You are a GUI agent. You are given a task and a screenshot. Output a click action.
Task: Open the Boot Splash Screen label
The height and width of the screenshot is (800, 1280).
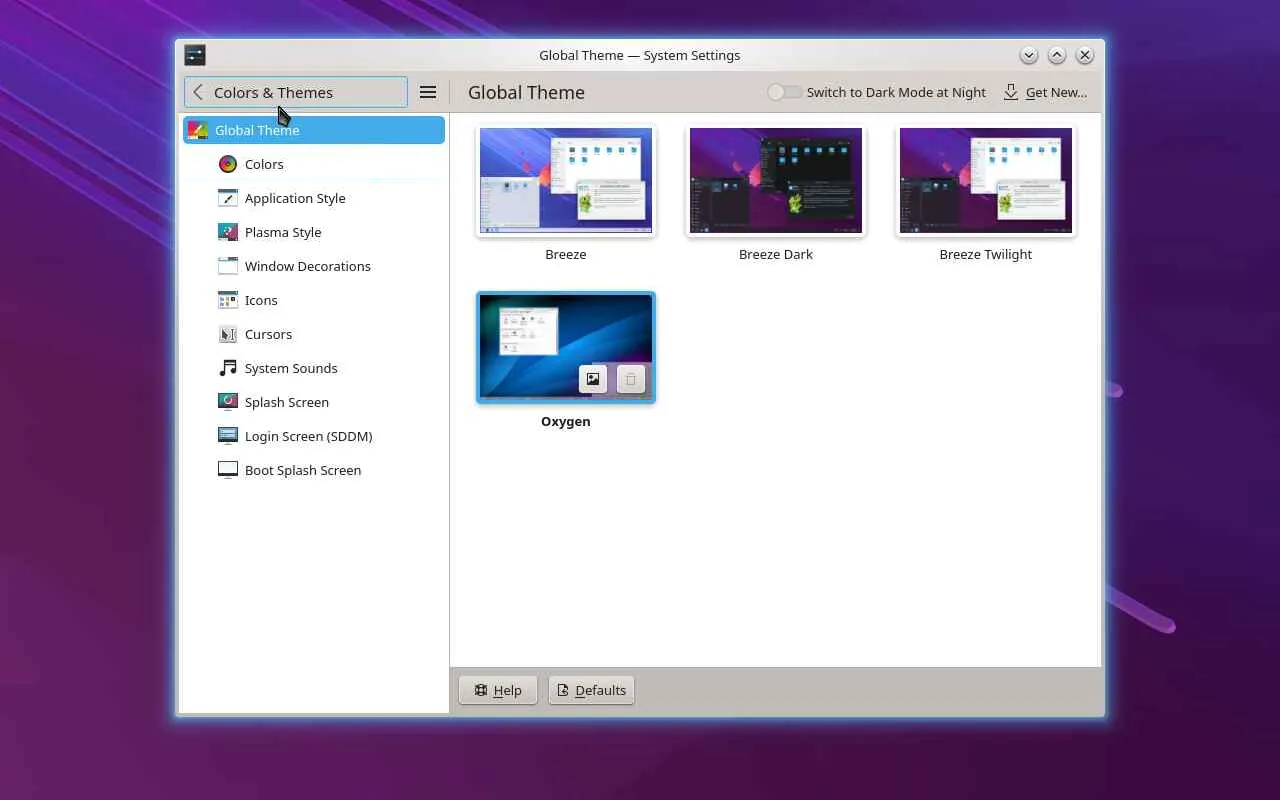click(x=303, y=470)
